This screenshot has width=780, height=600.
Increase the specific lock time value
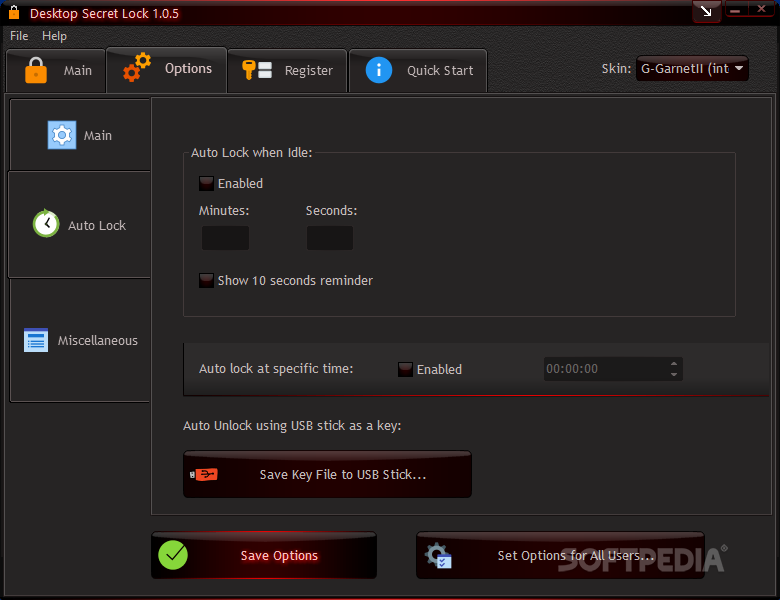(674, 364)
